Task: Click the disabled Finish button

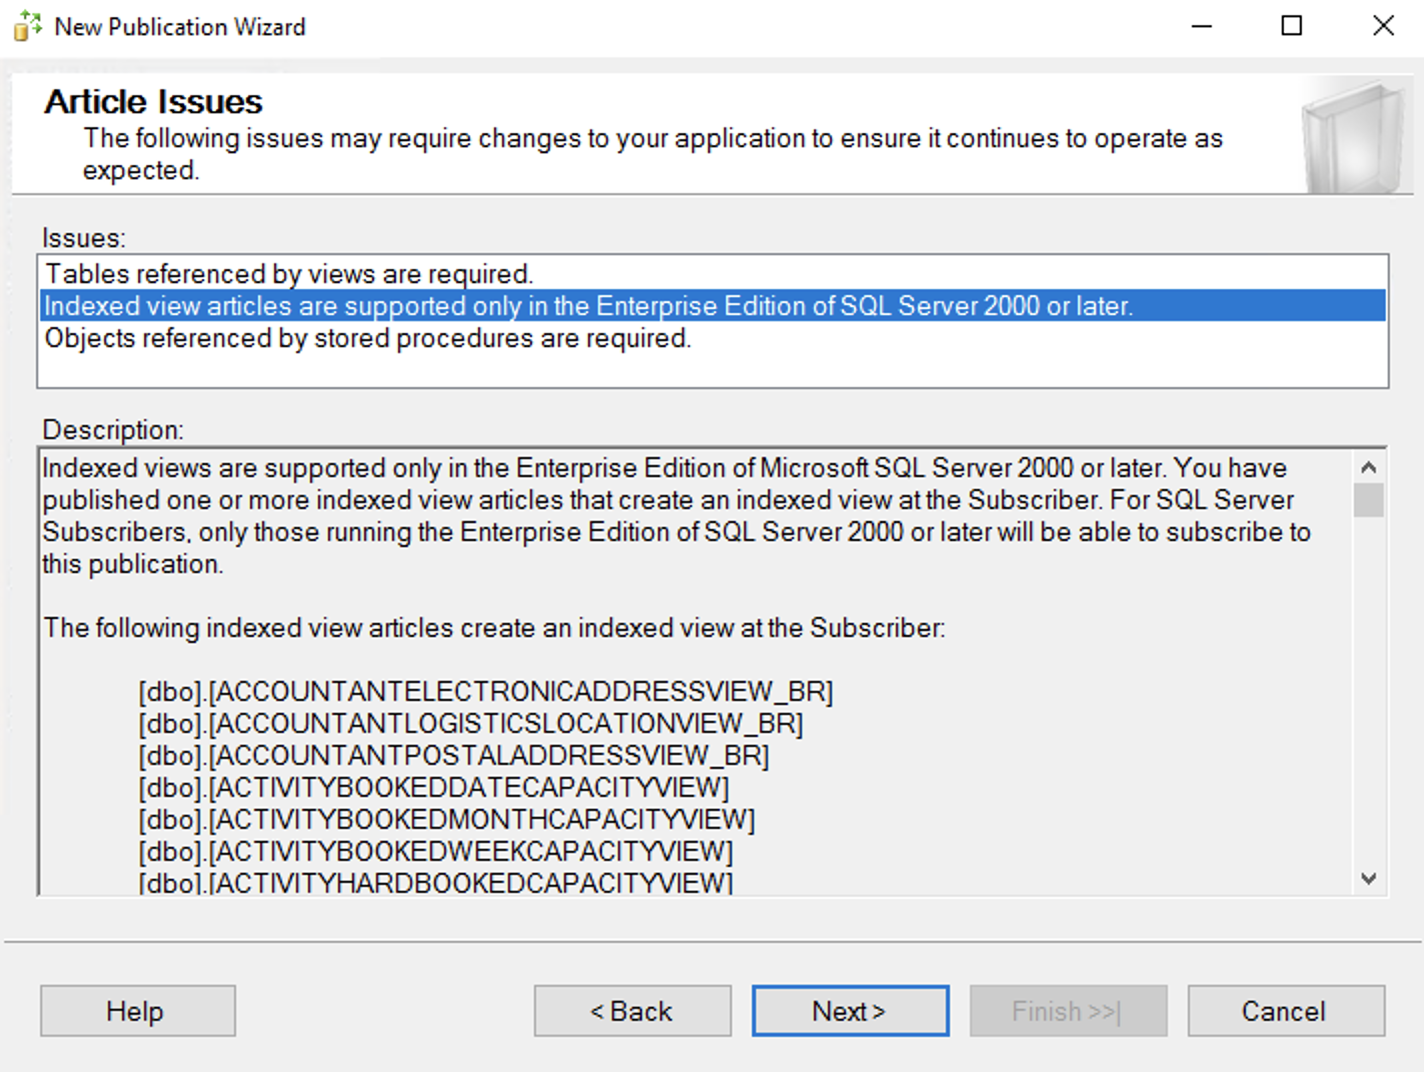Action: (1068, 1011)
